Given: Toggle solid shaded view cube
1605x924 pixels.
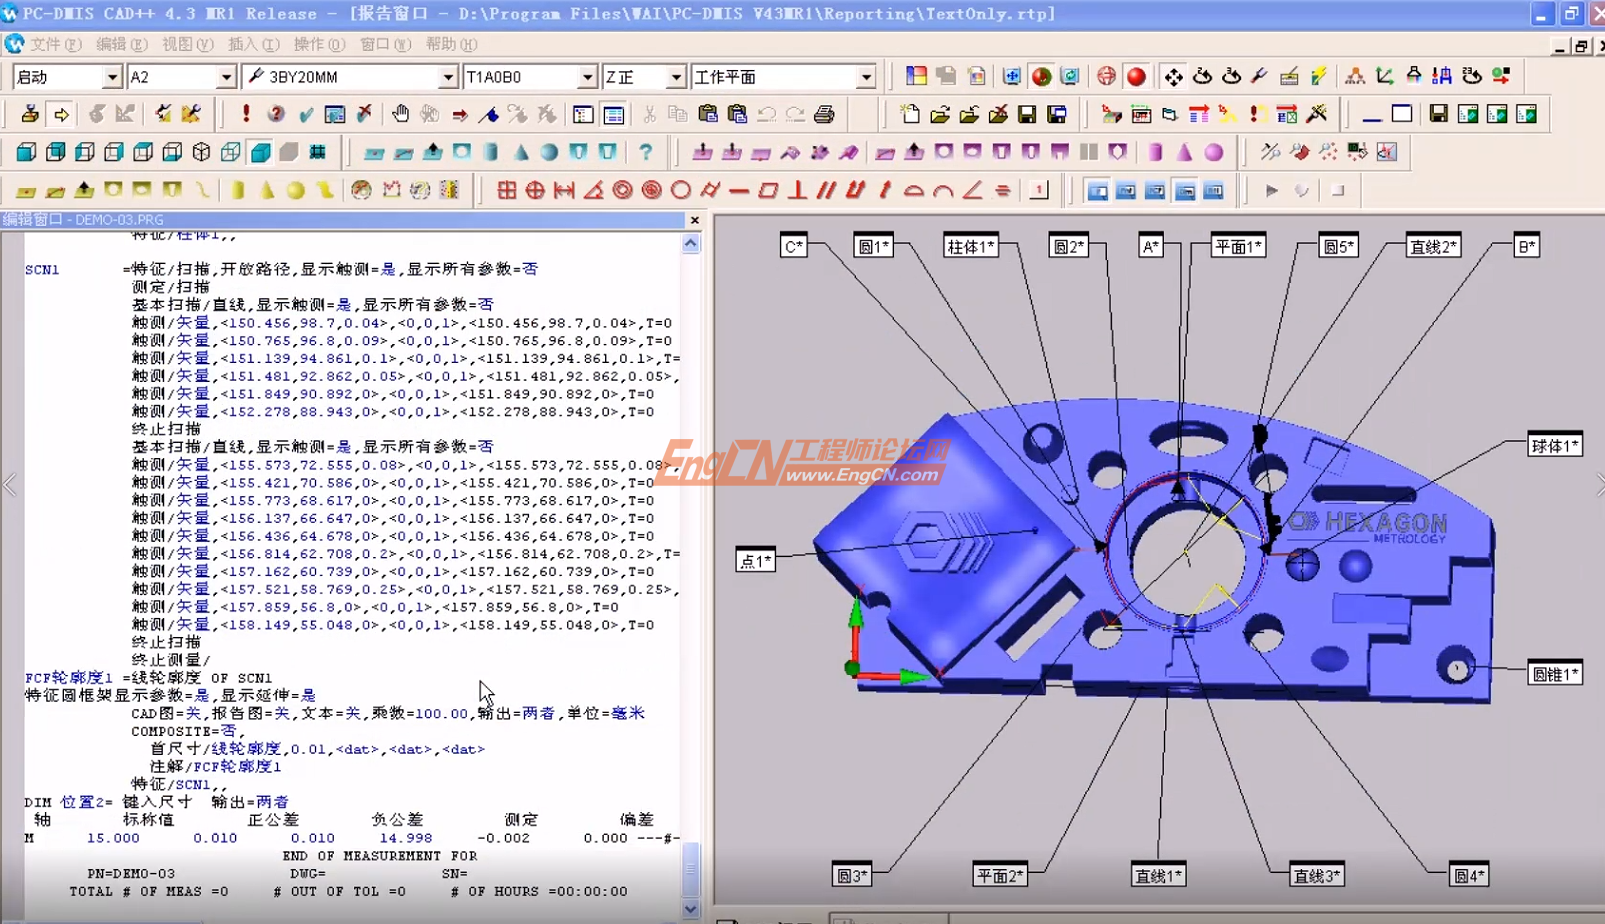Looking at the screenshot, I should (x=260, y=152).
